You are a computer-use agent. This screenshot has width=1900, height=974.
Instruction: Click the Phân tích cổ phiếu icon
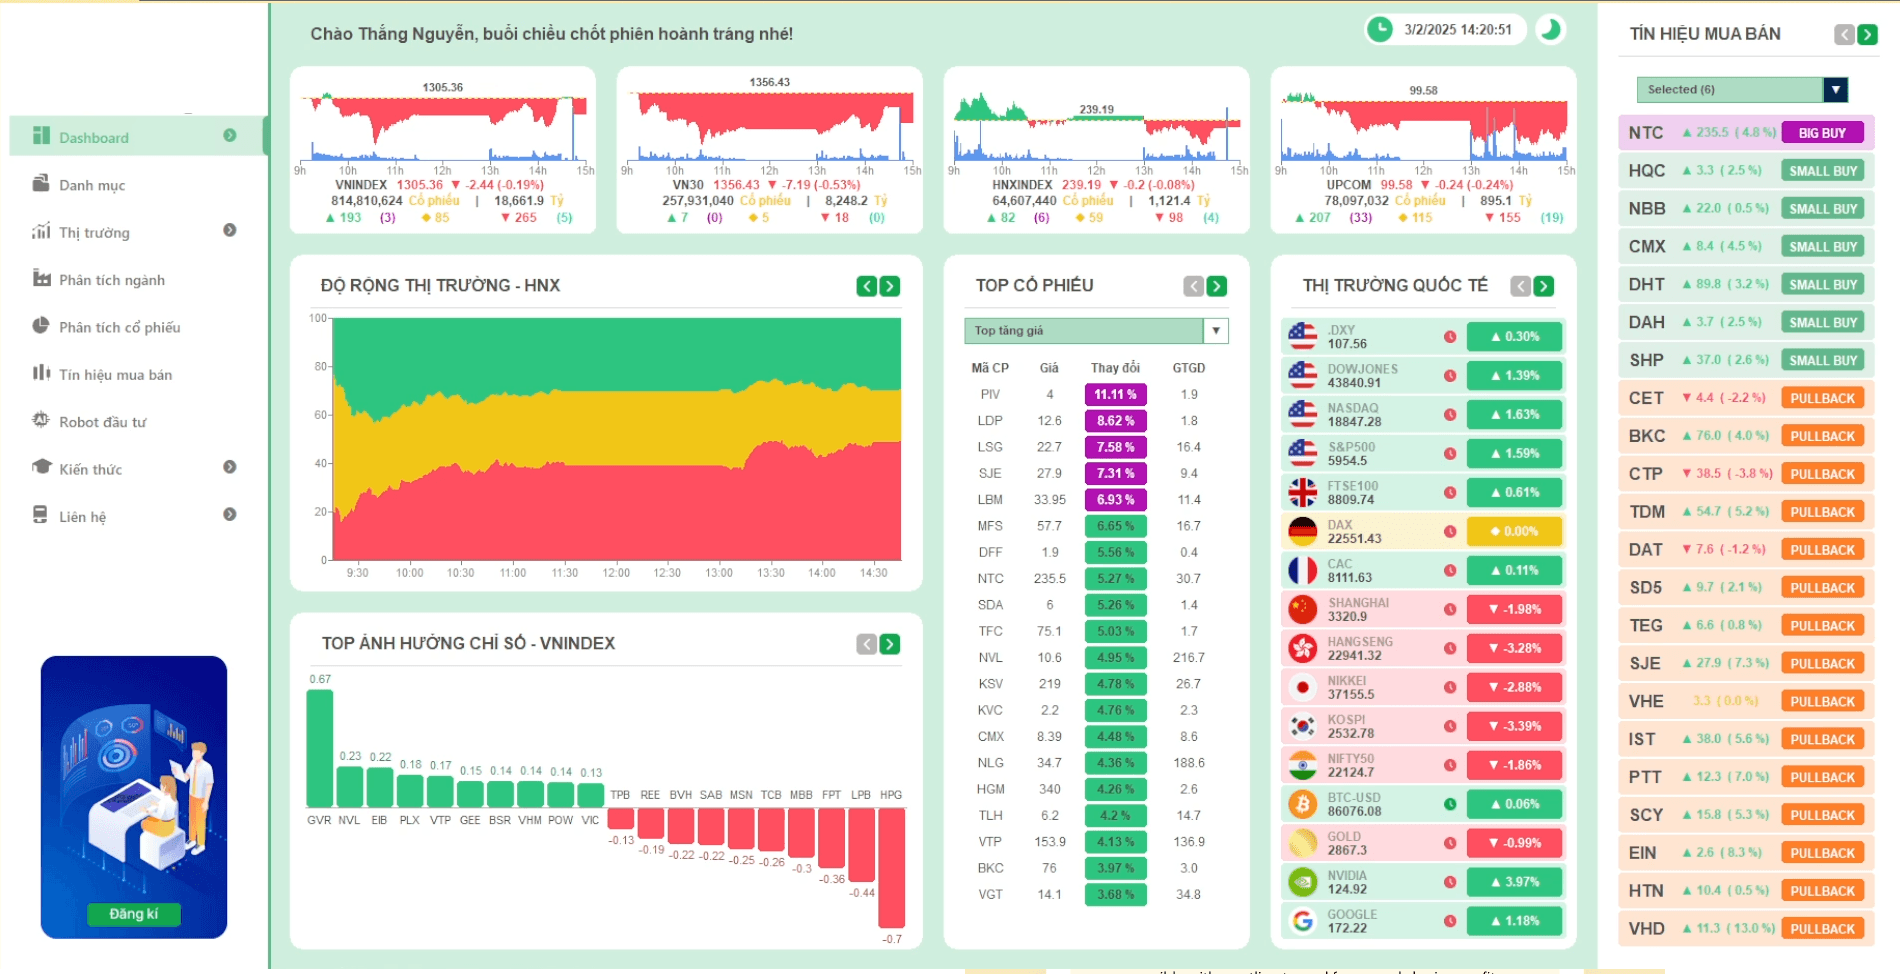41,326
